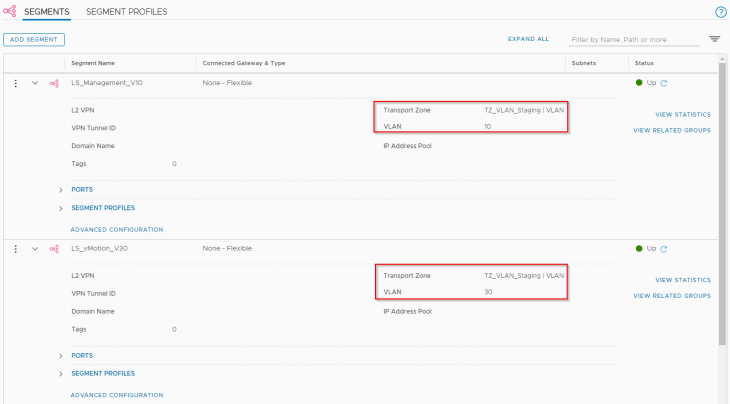Click the LS_vMotion_V30 segment icon
The width and height of the screenshot is (730, 404).
(54, 249)
